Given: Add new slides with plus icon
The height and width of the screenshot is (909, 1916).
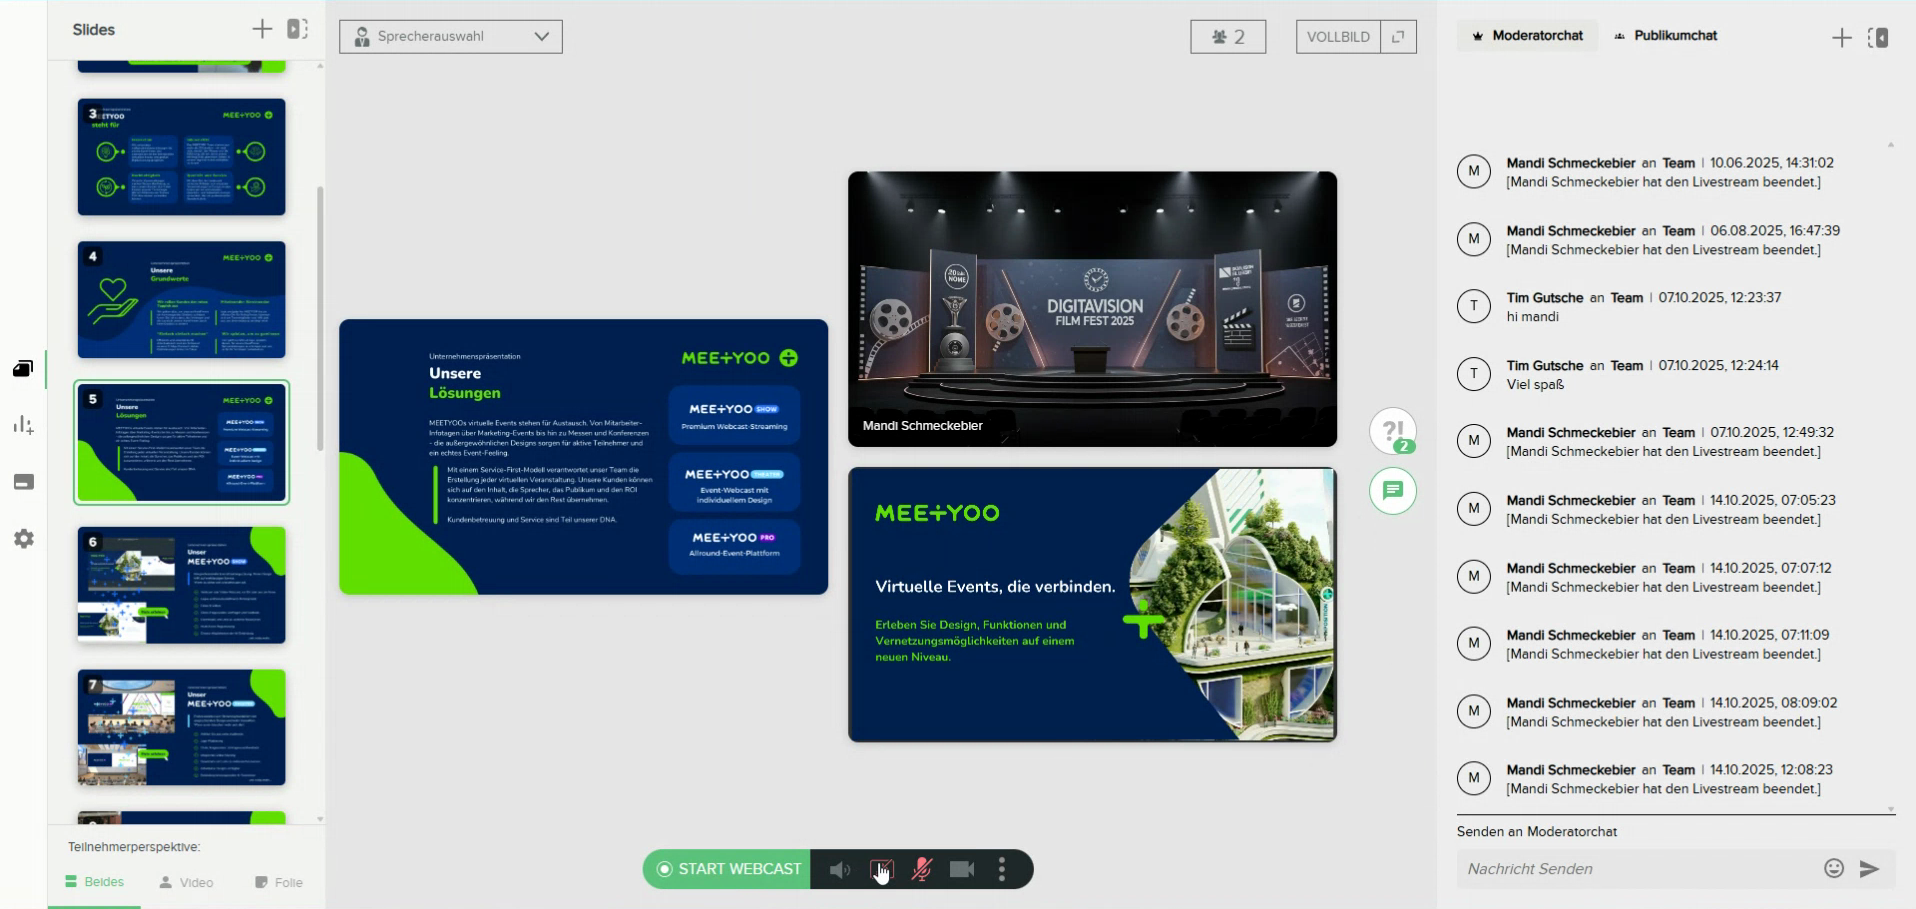Looking at the screenshot, I should 262,29.
